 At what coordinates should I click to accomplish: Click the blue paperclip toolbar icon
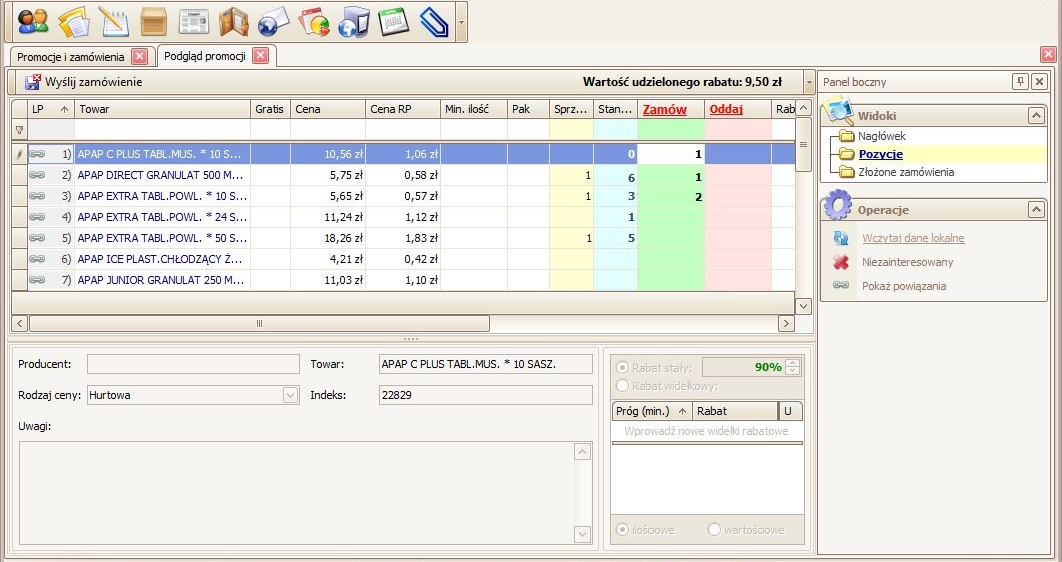click(x=434, y=21)
